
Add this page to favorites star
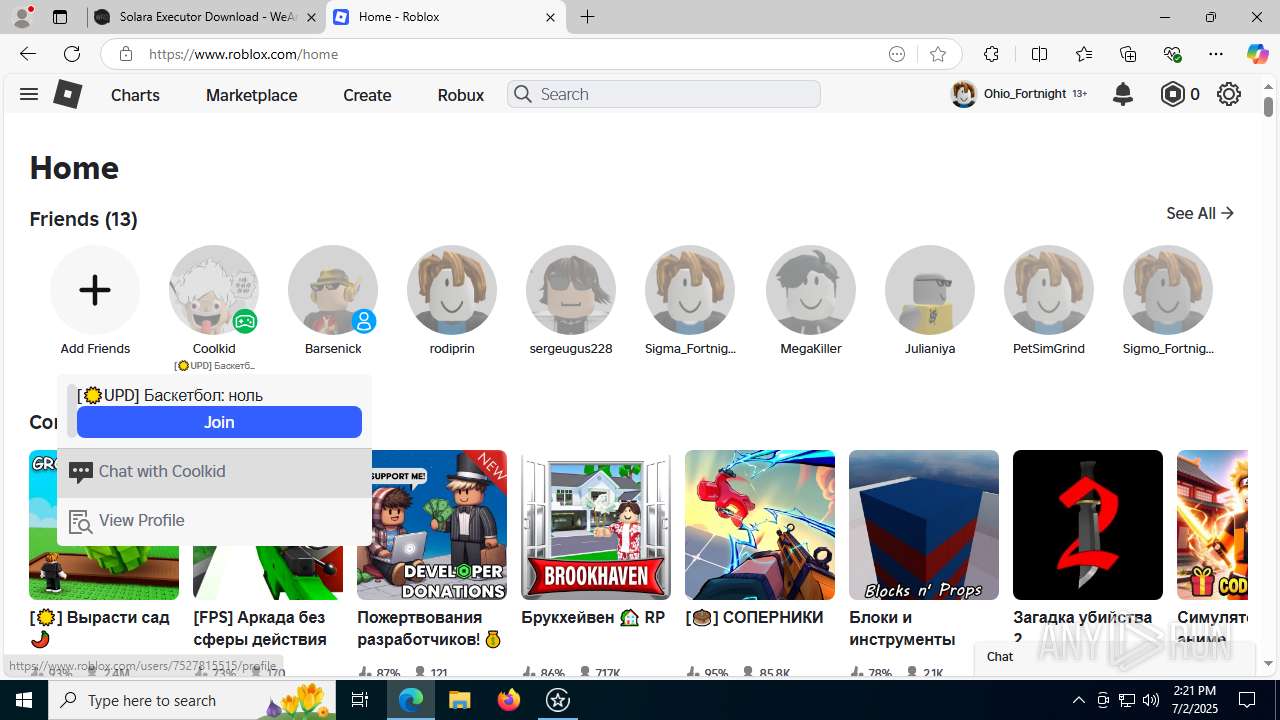[x=937, y=54]
